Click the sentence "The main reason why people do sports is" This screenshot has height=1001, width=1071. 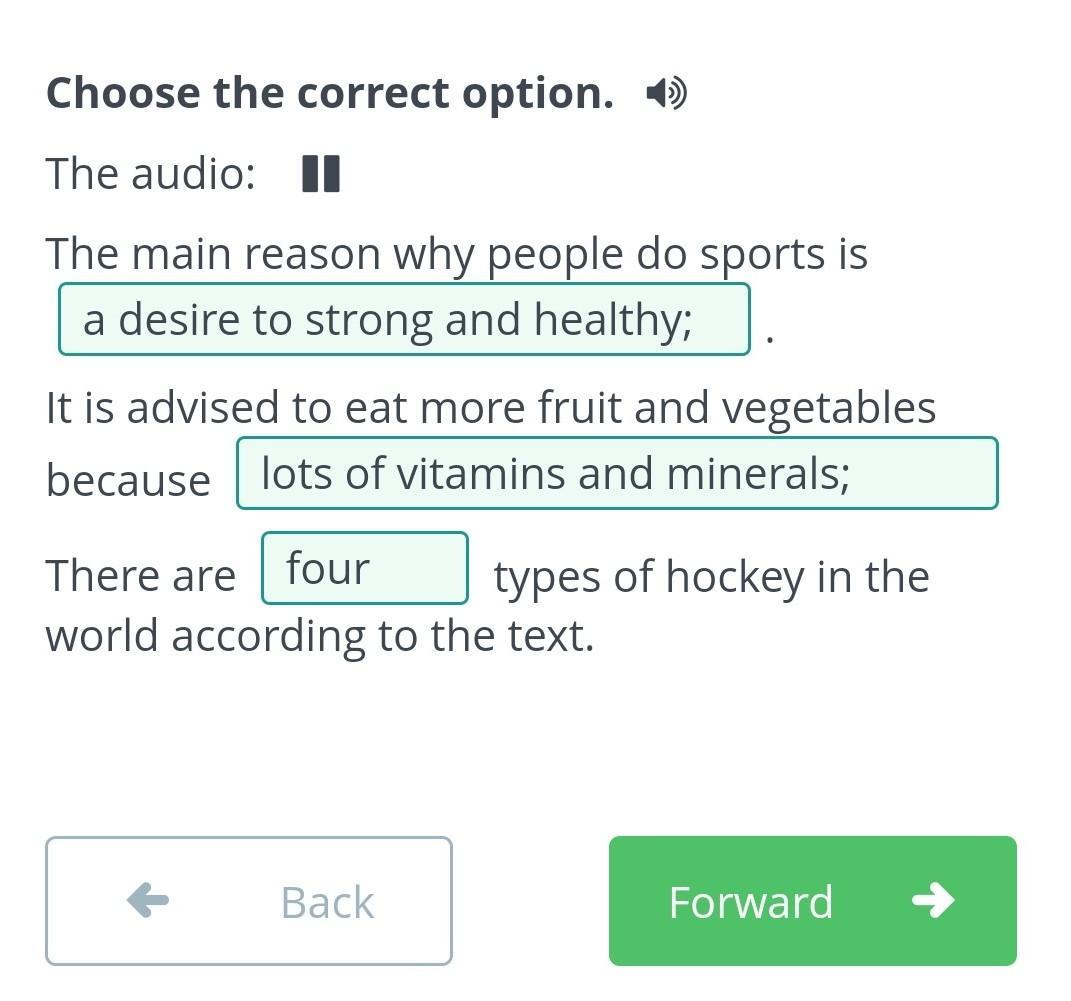pos(456,254)
